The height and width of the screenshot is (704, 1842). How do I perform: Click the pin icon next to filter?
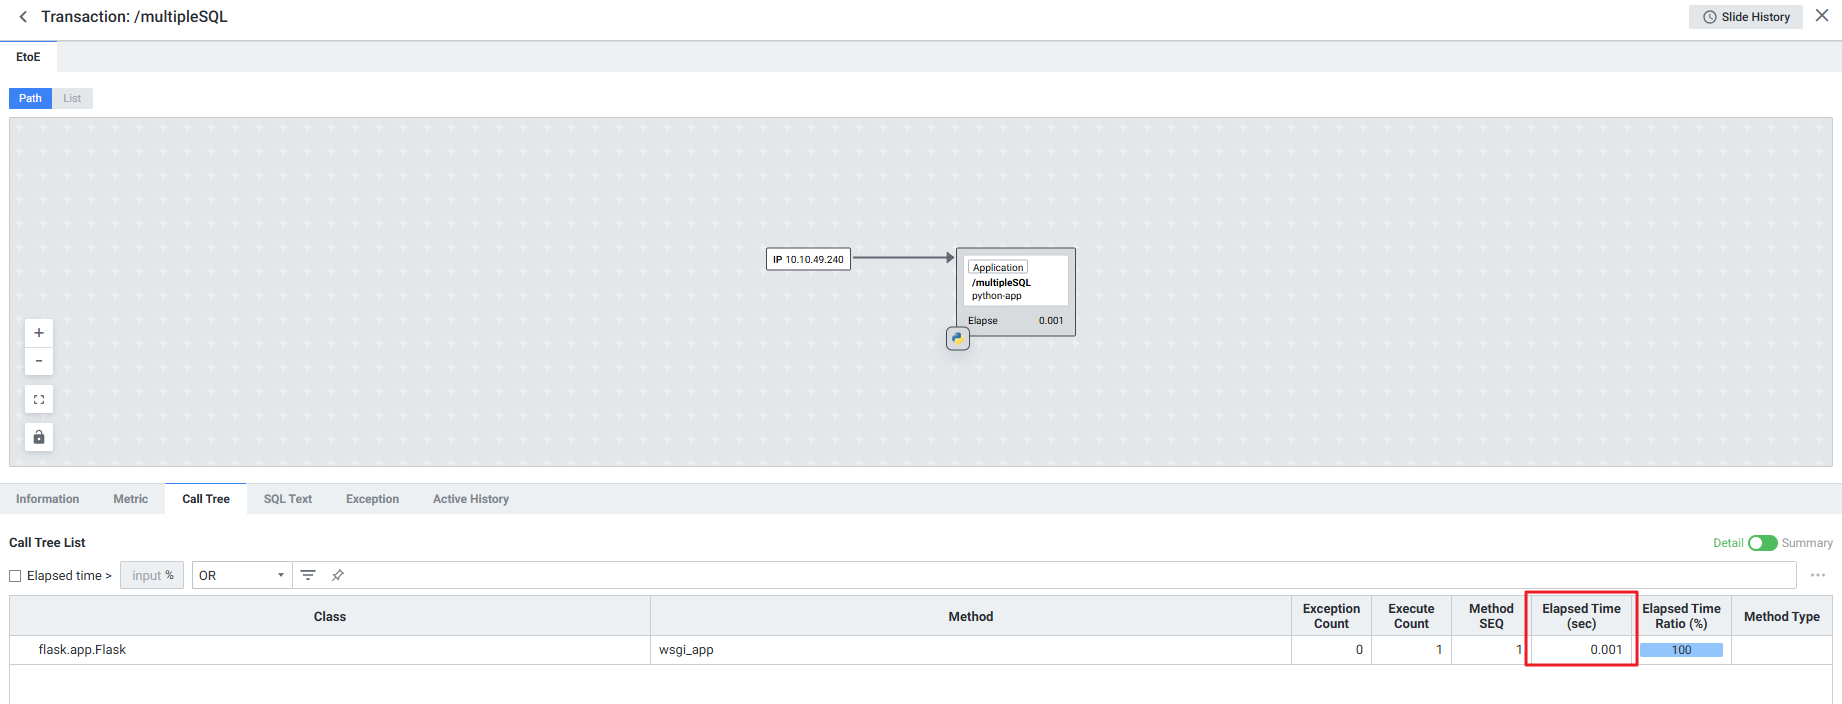(338, 575)
